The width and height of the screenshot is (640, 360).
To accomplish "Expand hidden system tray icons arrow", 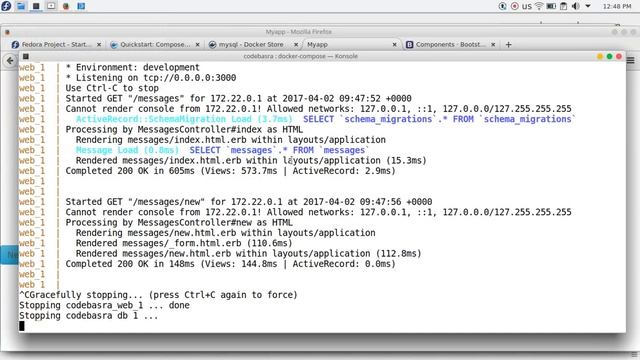I will [x=588, y=6].
